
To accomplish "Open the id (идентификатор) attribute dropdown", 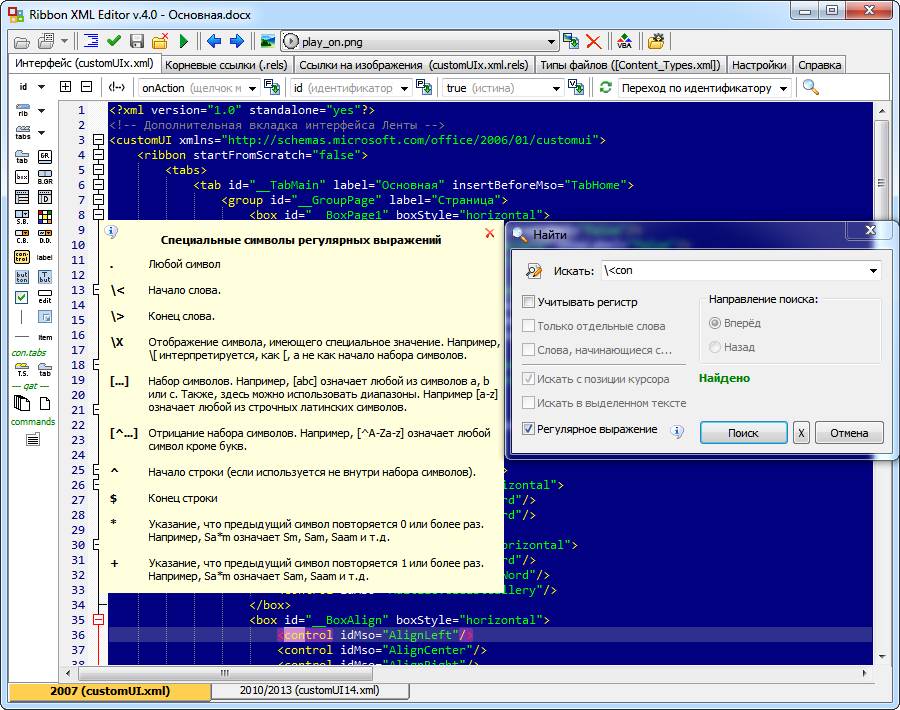I will click(x=405, y=88).
